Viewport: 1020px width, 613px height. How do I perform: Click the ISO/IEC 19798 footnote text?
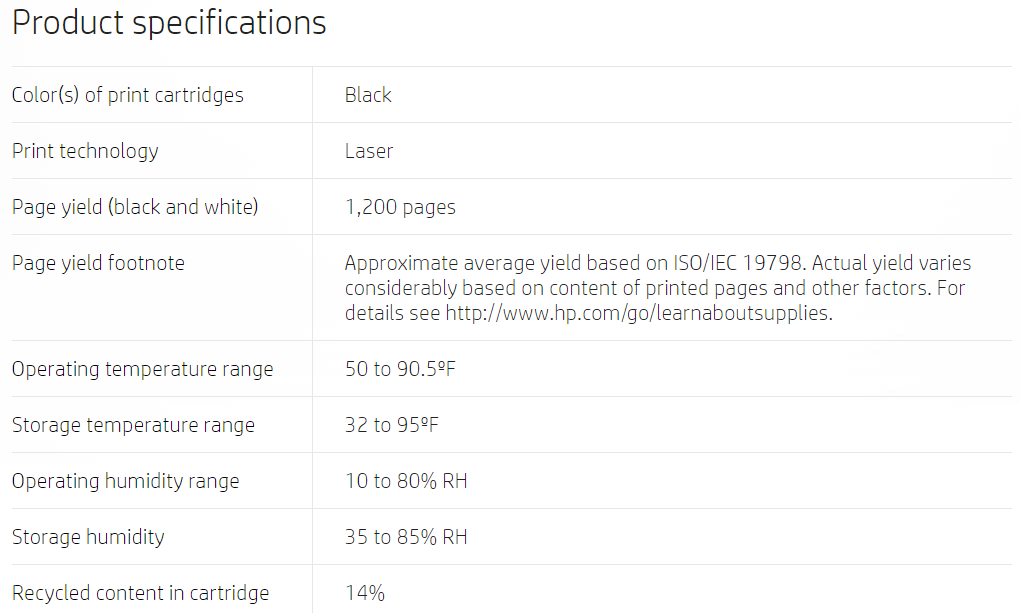pyautogui.click(x=739, y=263)
